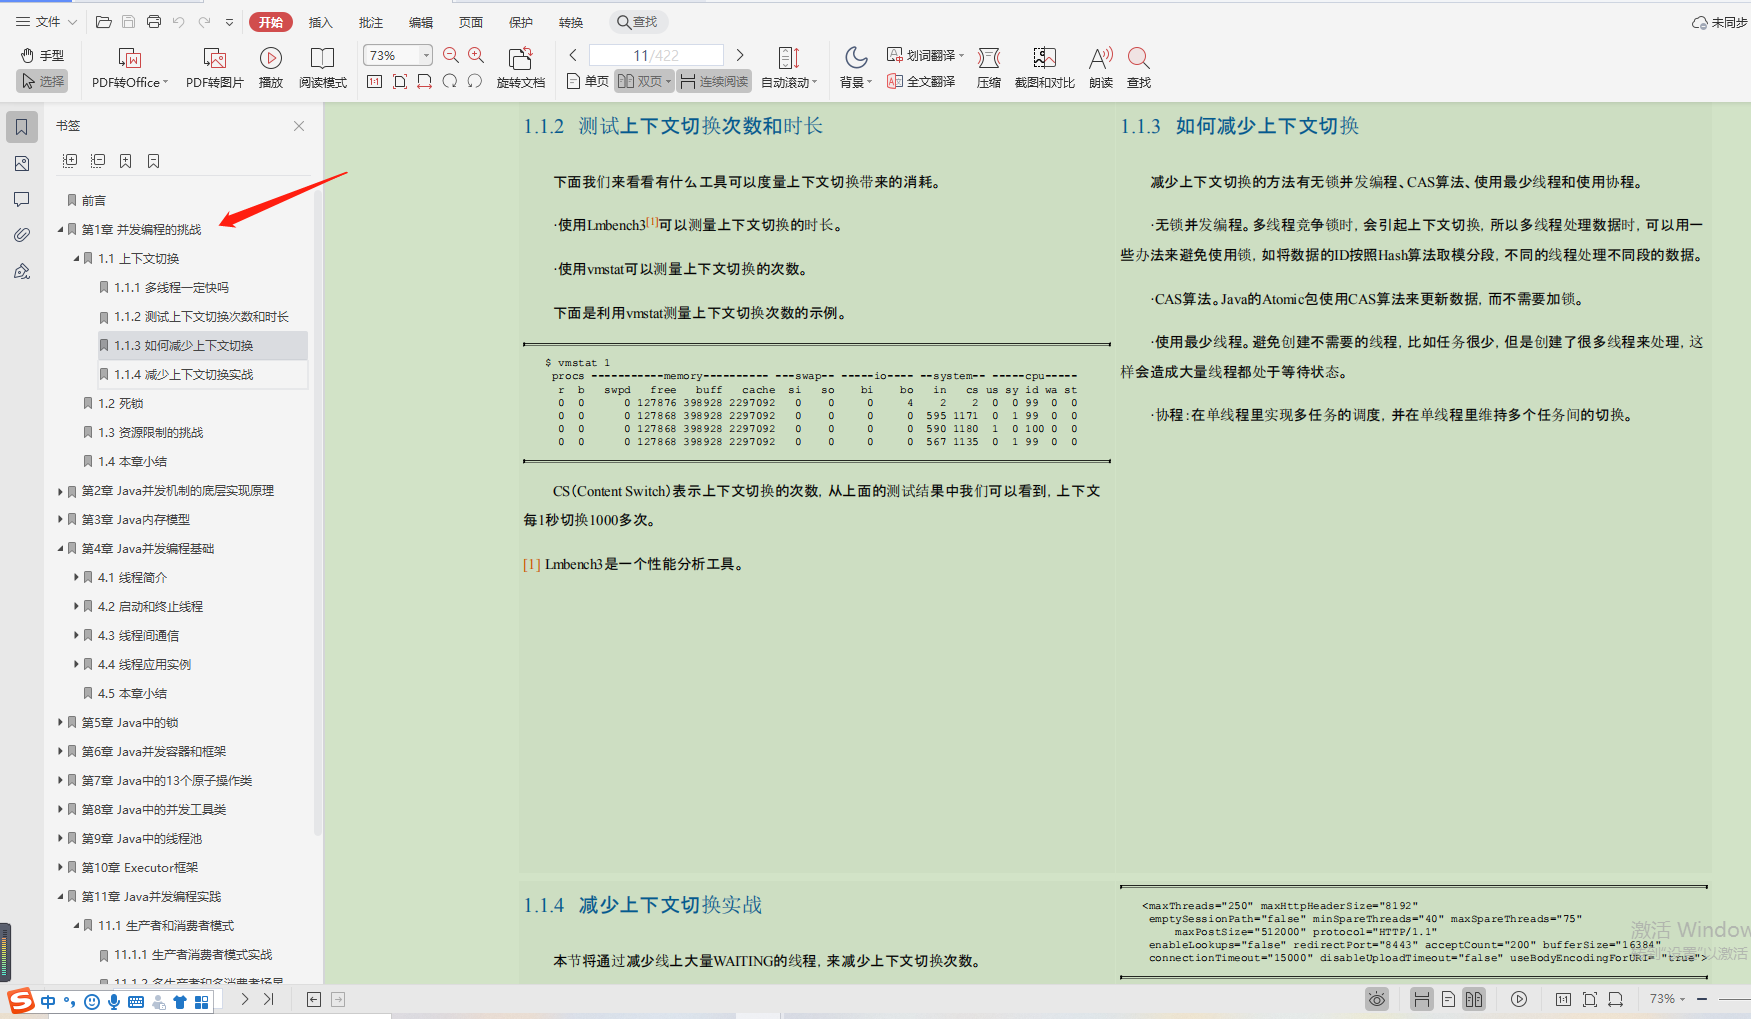The width and height of the screenshot is (1751, 1019).
Task: Rotate the page counter-clockwise
Action: (x=475, y=81)
